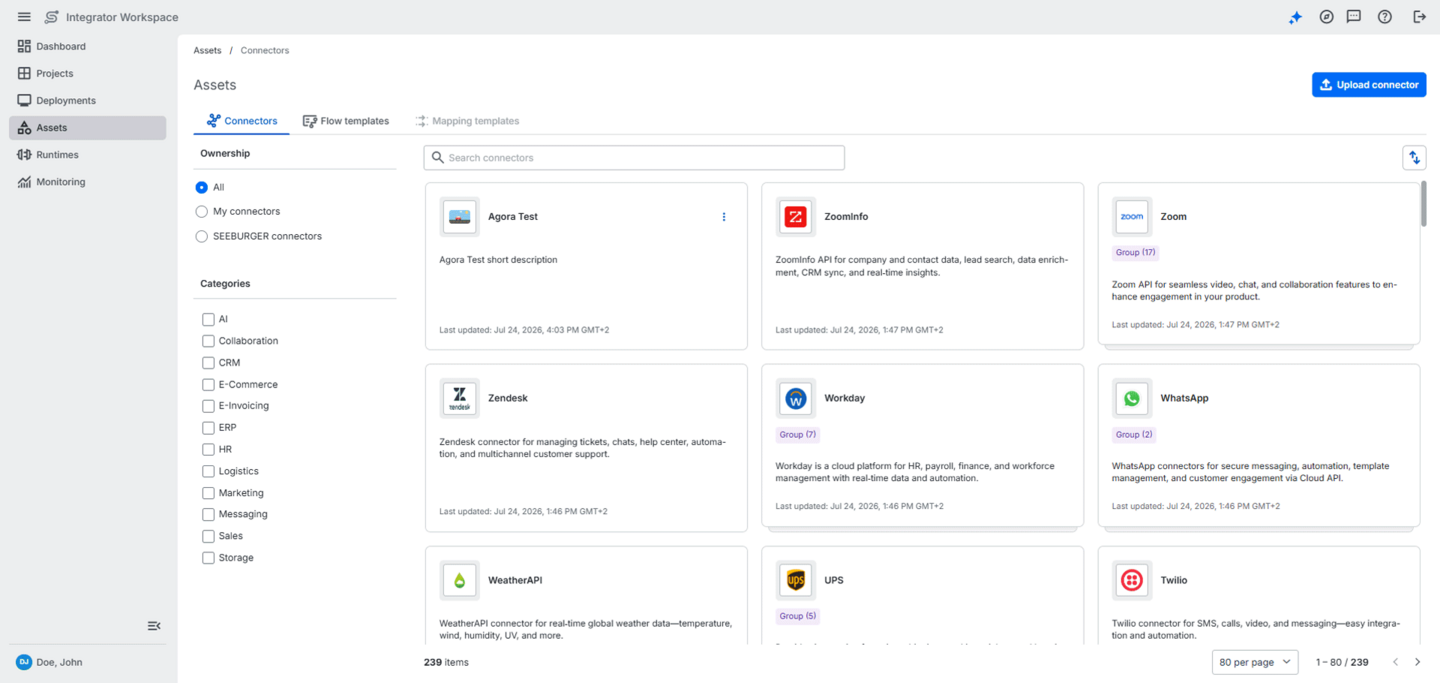Open the help question mark icon
The width and height of the screenshot is (1440, 683).
pyautogui.click(x=1385, y=17)
